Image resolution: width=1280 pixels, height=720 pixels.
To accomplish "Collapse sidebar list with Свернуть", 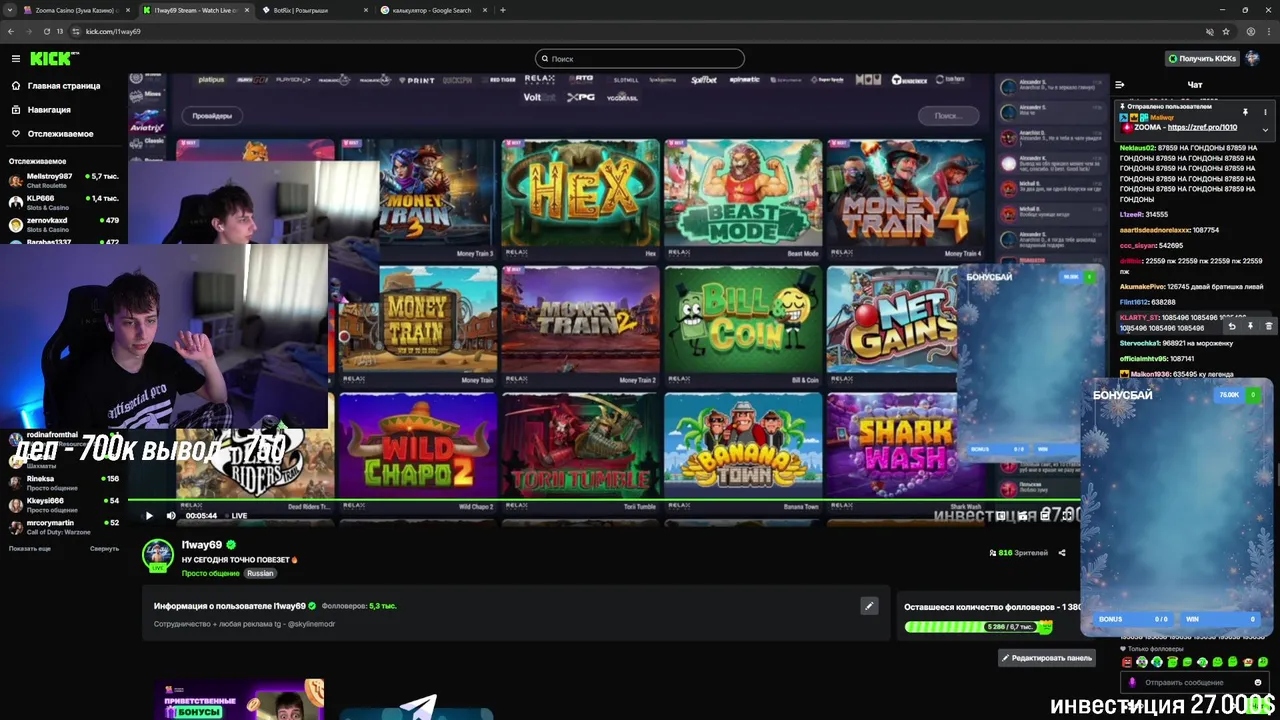I will point(104,549).
